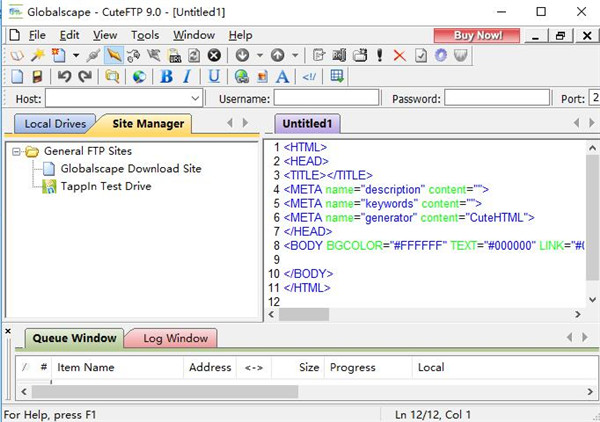
Task: Switch to the Local Drives tab
Action: point(52,124)
